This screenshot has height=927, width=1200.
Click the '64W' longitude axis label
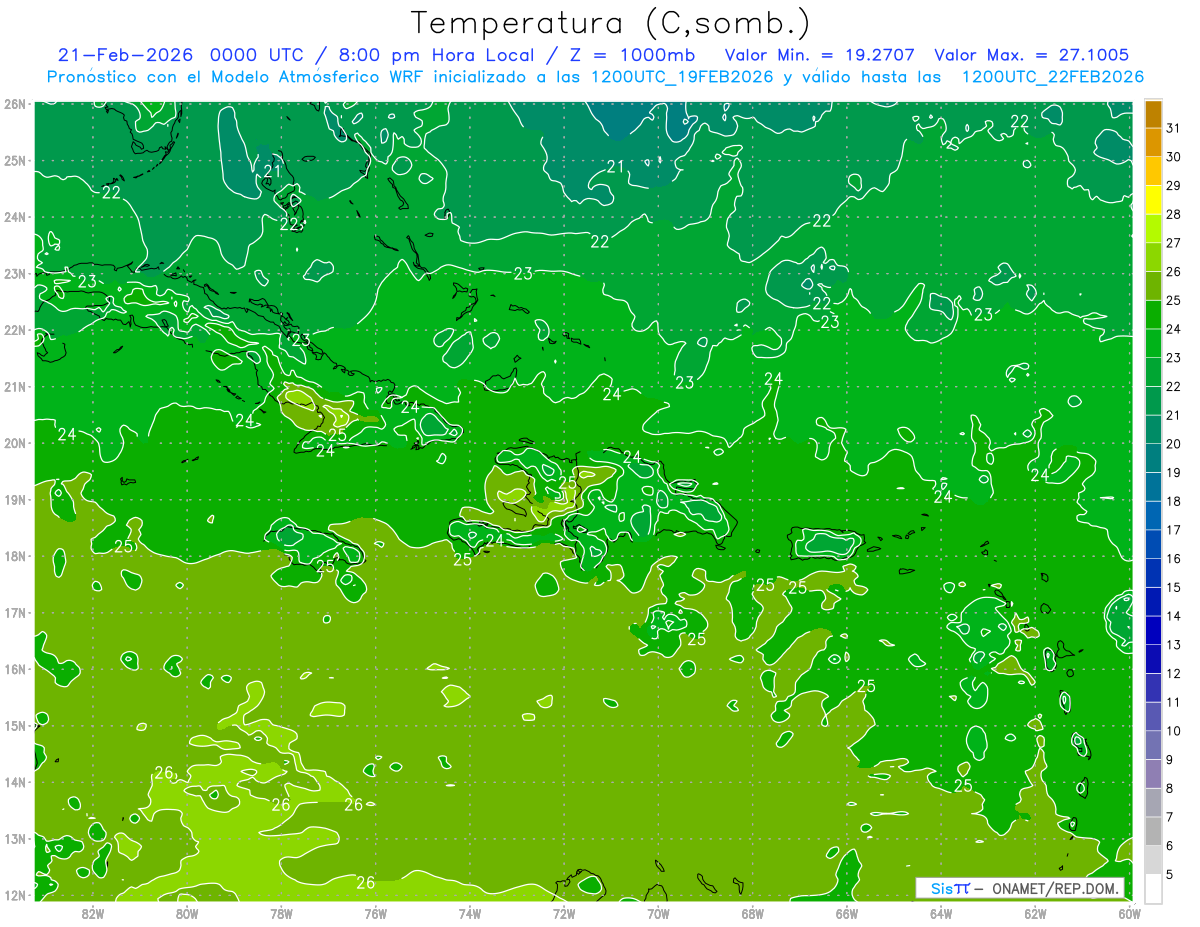[x=941, y=913]
